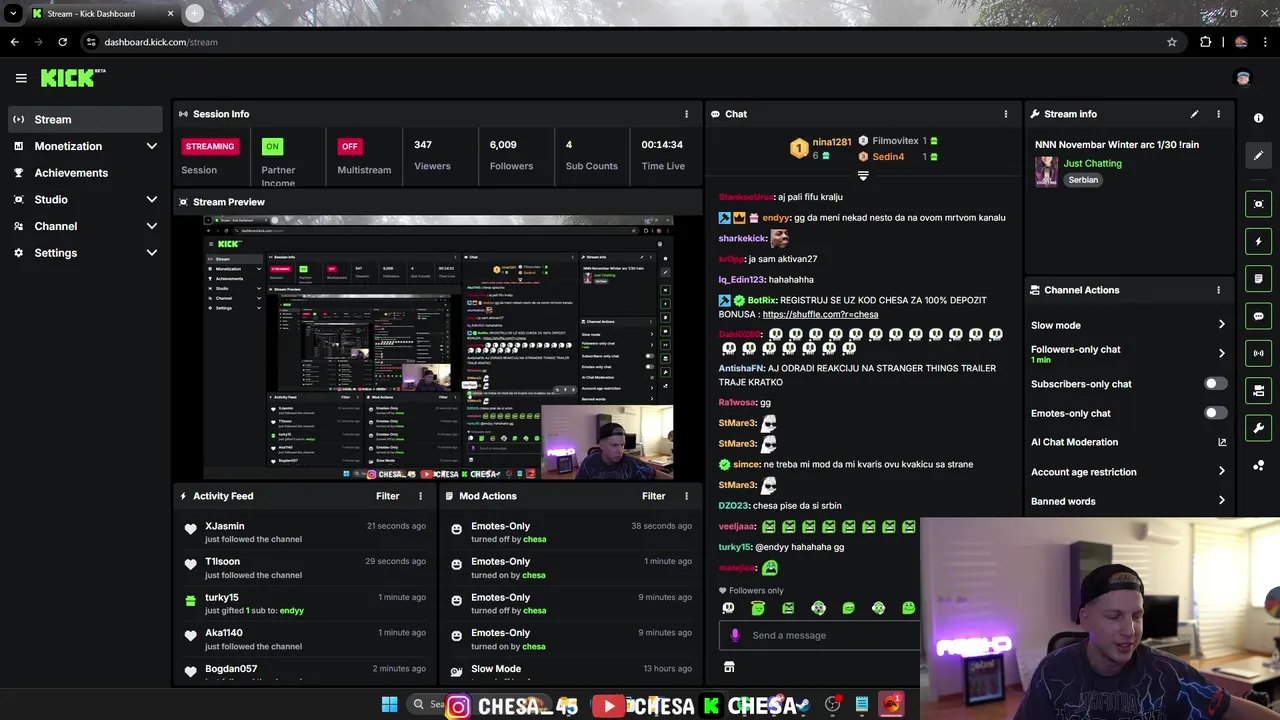Open Windows Start menu

[x=389, y=705]
